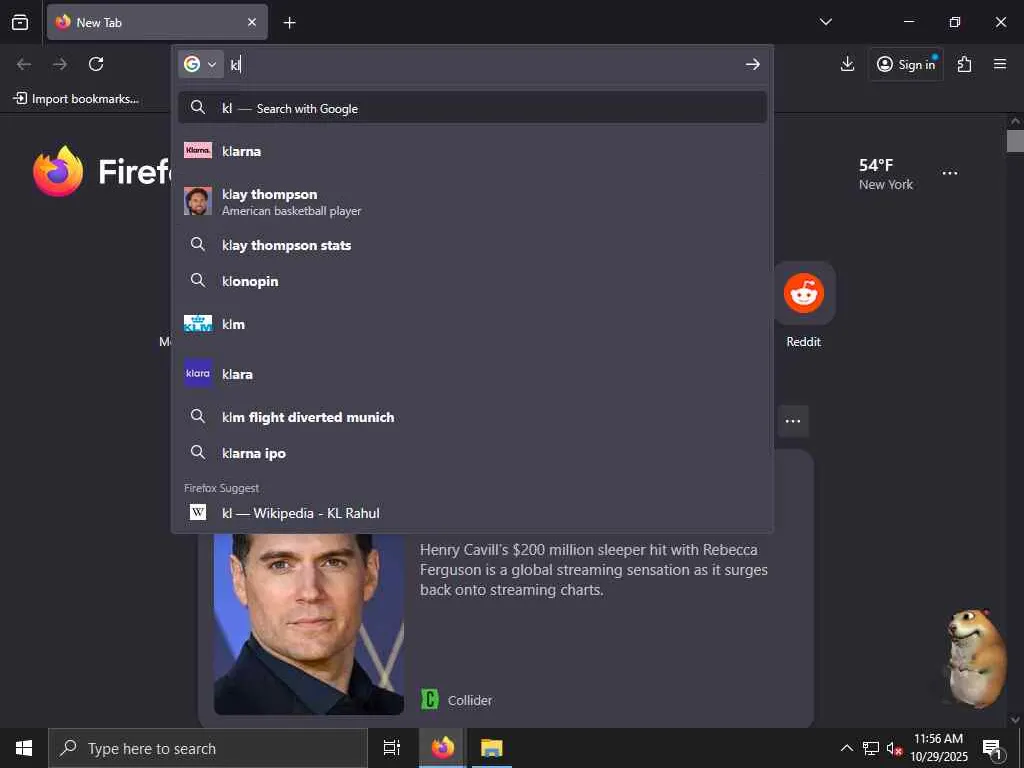1024x768 pixels.
Task: Click into the address bar text field
Action: tap(483, 64)
